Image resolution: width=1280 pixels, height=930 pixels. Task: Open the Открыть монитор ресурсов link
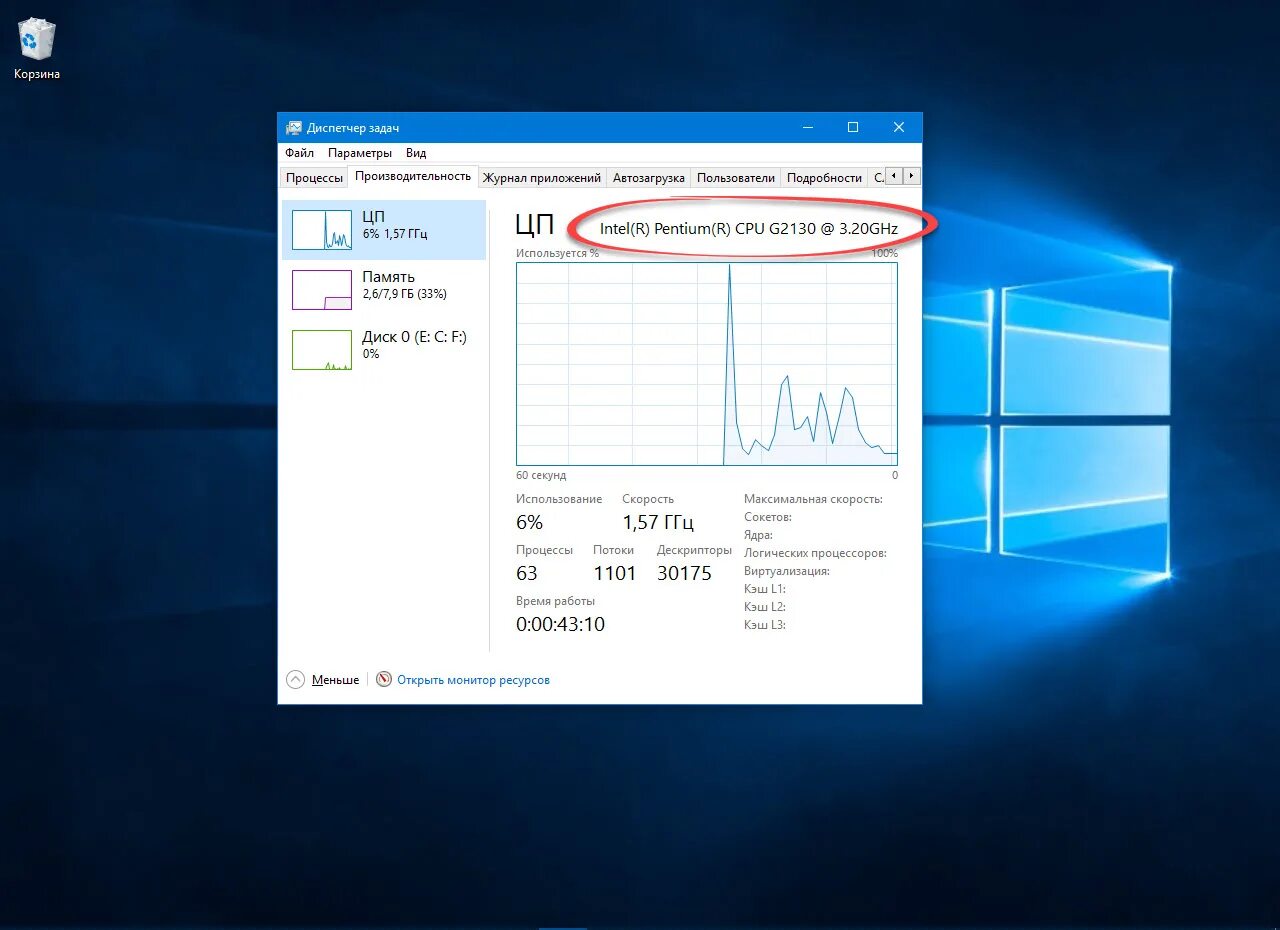tap(473, 680)
